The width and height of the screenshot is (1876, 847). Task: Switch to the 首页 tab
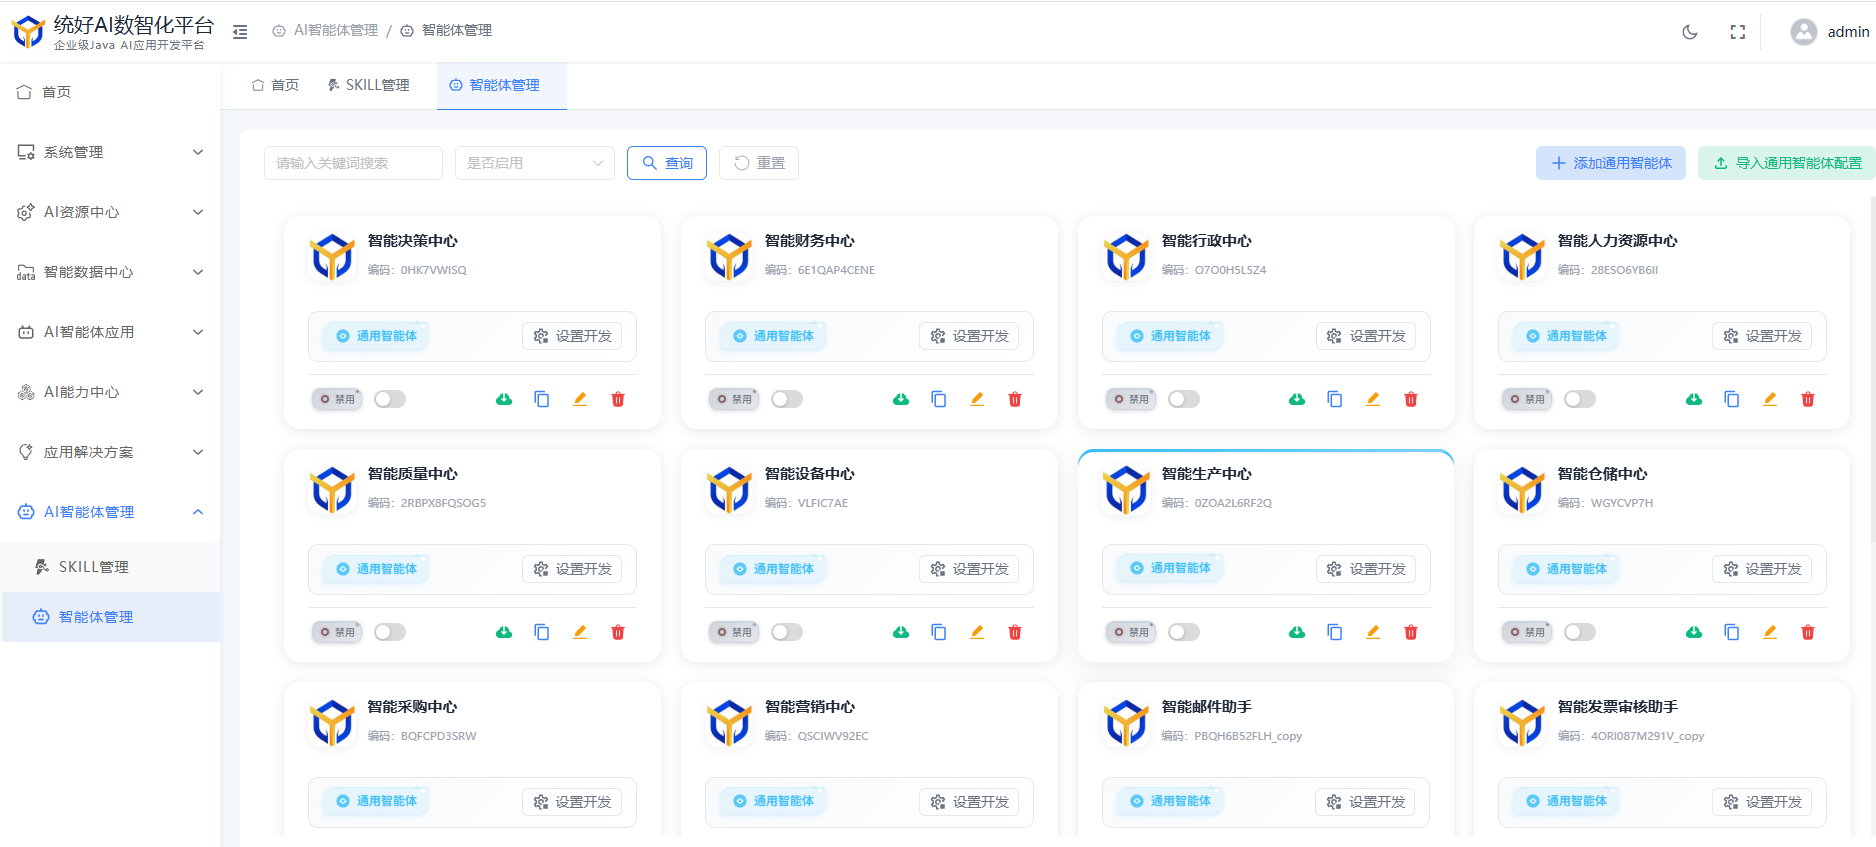275,85
